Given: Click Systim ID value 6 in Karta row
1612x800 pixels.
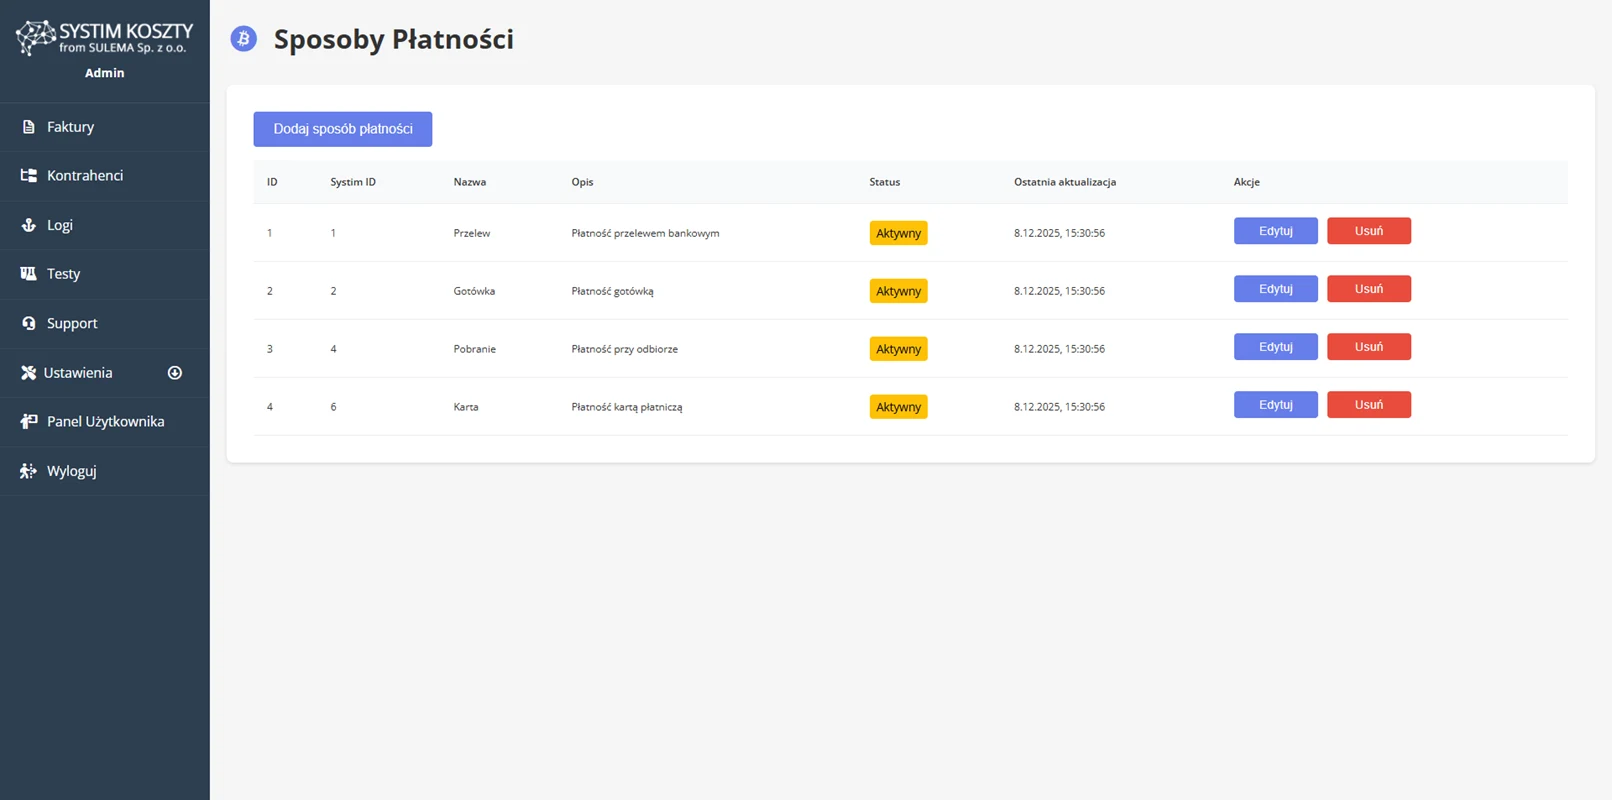Looking at the screenshot, I should tap(333, 407).
